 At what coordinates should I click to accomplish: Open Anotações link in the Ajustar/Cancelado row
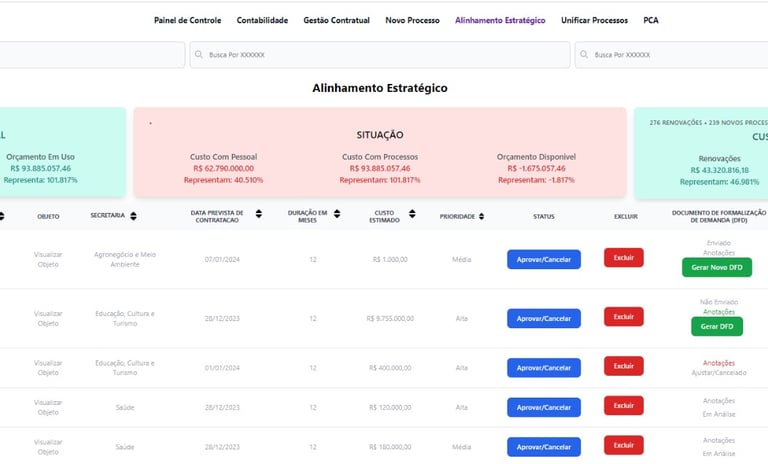(718, 363)
